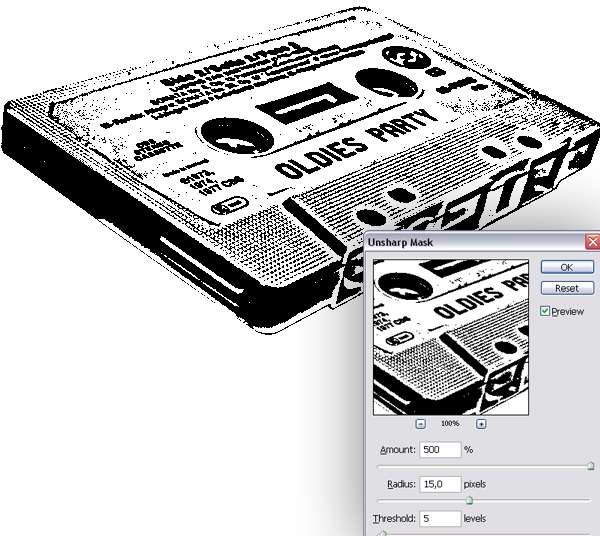Click the Amount slider handle

[591, 466]
